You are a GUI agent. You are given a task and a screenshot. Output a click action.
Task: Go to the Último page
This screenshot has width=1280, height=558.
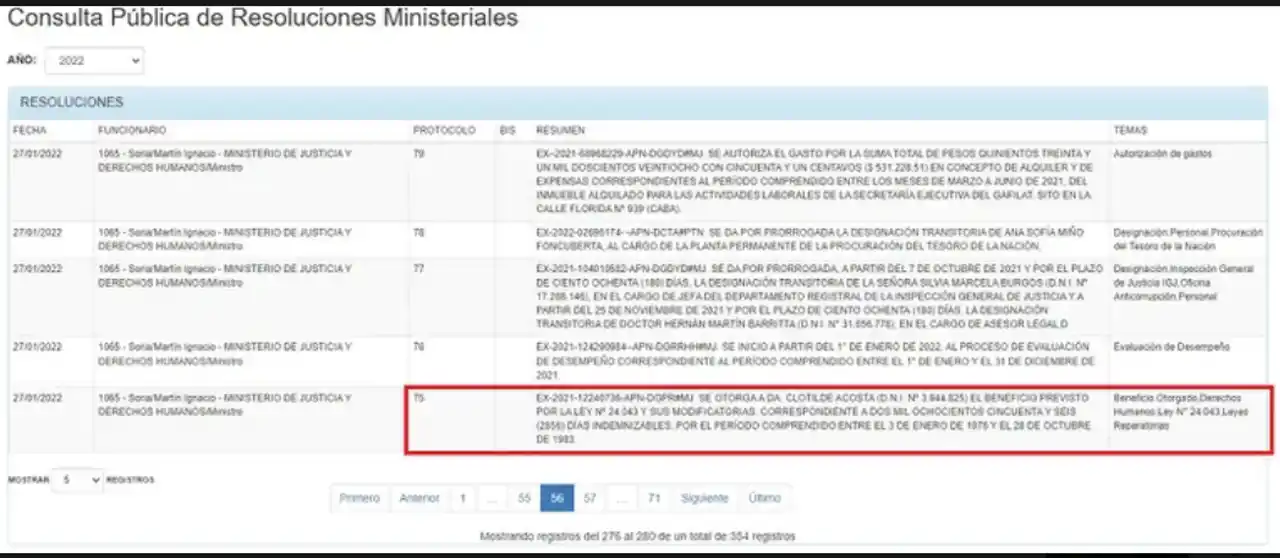pyautogui.click(x=765, y=498)
